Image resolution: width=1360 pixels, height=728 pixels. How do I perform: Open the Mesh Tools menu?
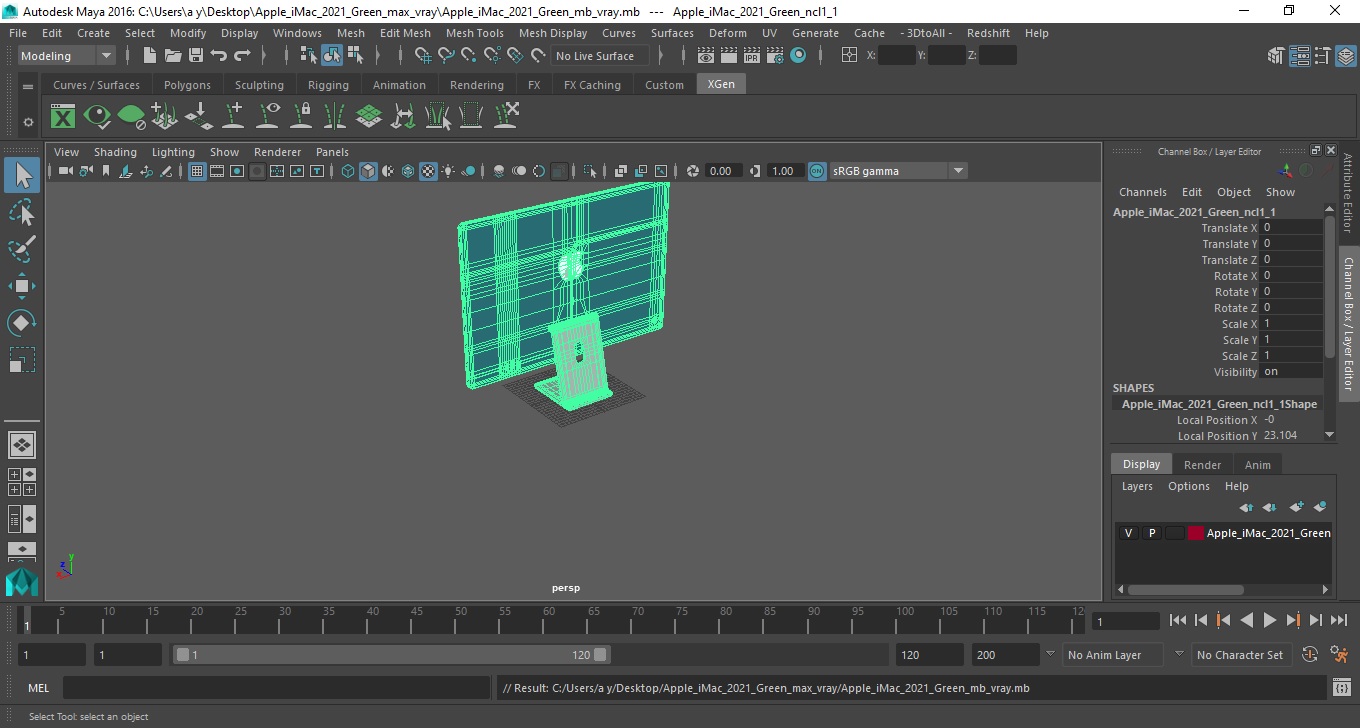click(475, 33)
